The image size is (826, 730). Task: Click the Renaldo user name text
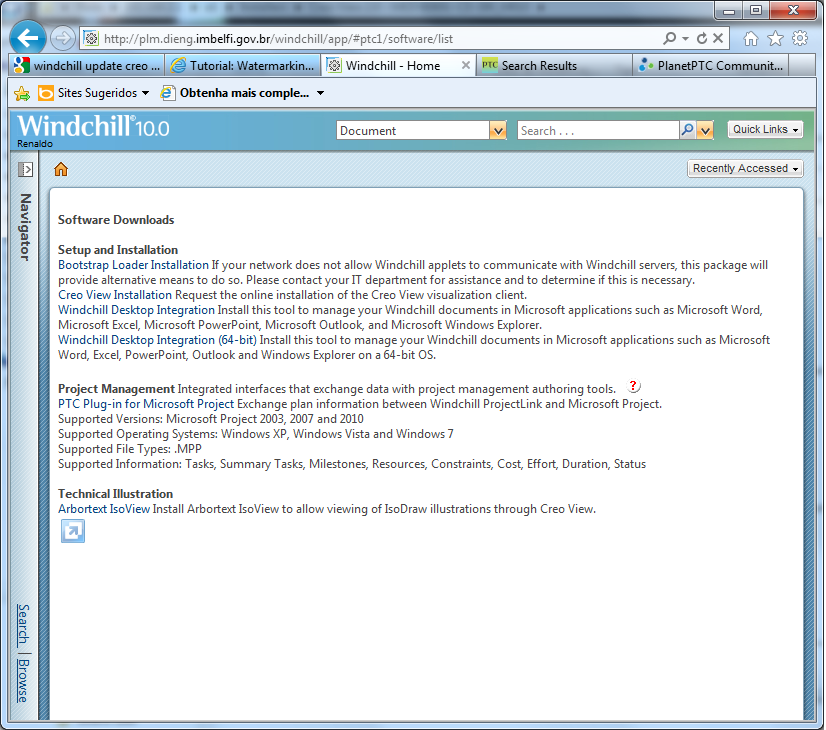[35, 144]
